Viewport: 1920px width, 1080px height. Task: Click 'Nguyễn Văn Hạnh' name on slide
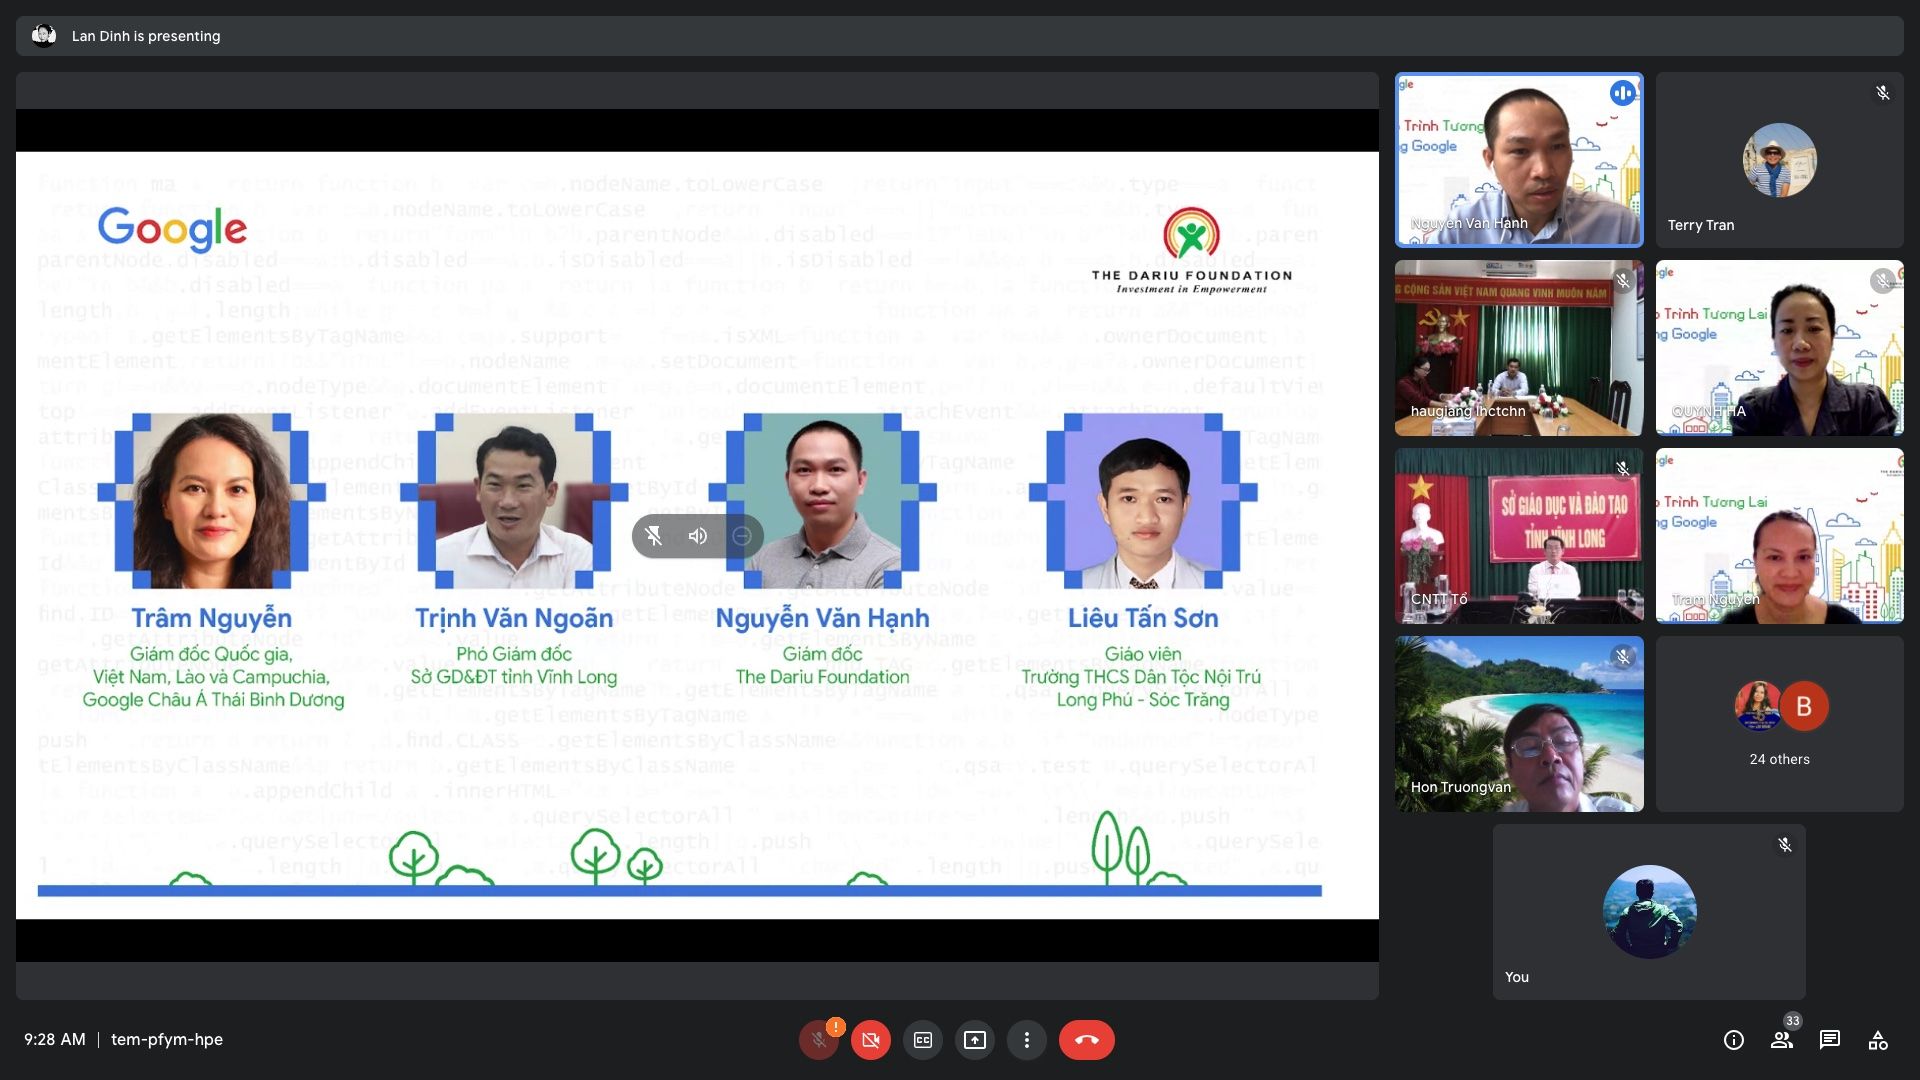click(x=822, y=618)
